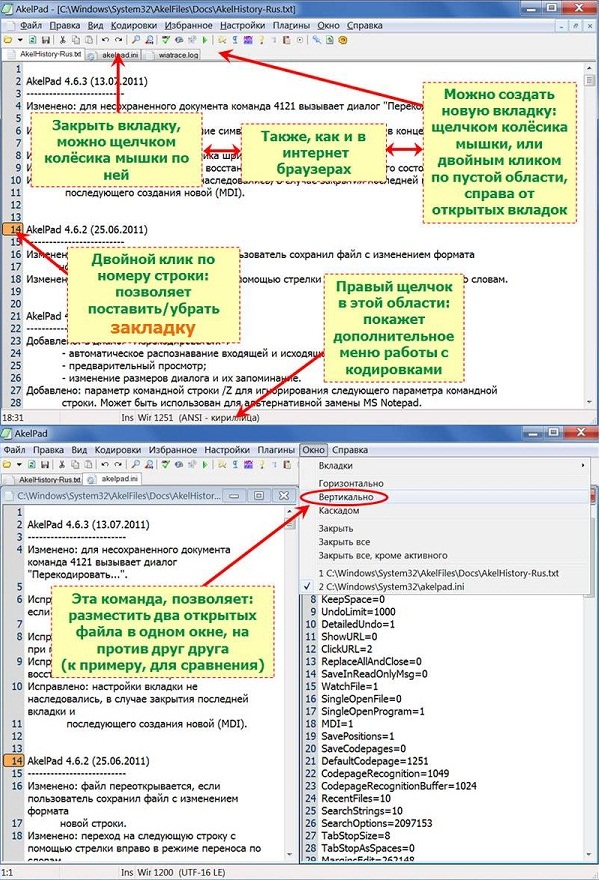Click the Save icon in lower AkelPad window

46,464
